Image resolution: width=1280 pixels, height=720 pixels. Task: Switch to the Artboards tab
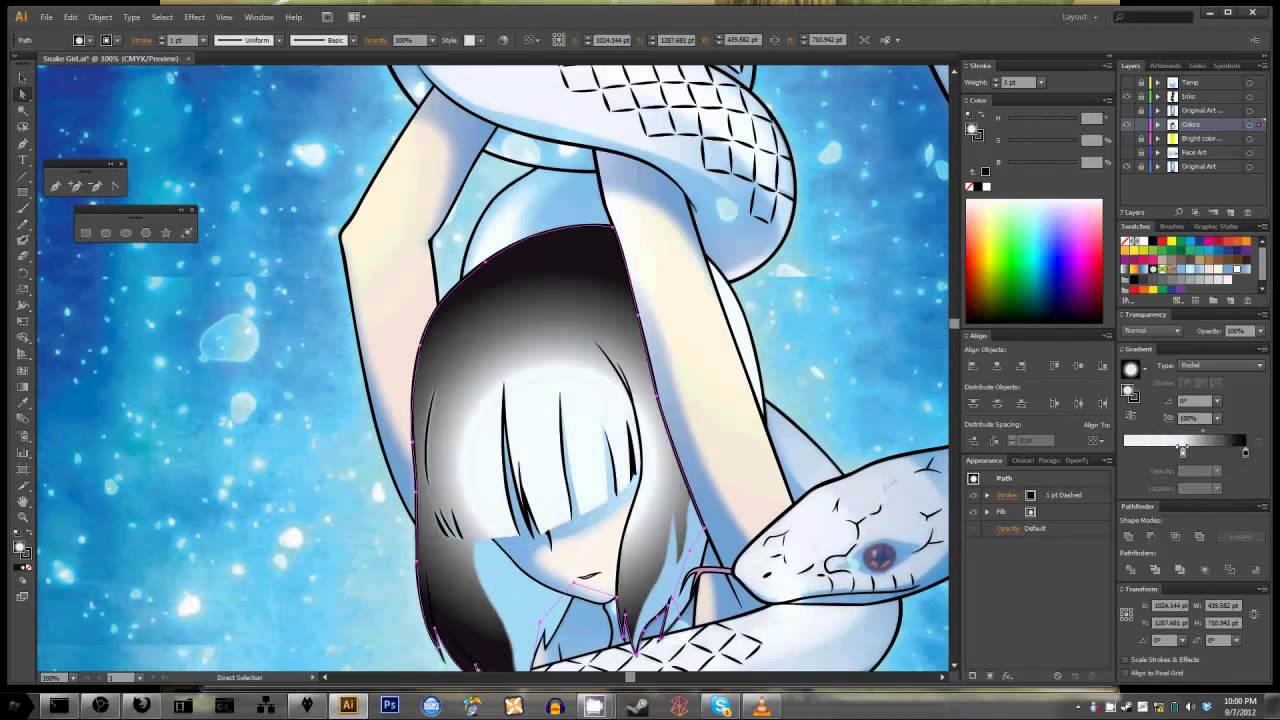click(x=1165, y=66)
